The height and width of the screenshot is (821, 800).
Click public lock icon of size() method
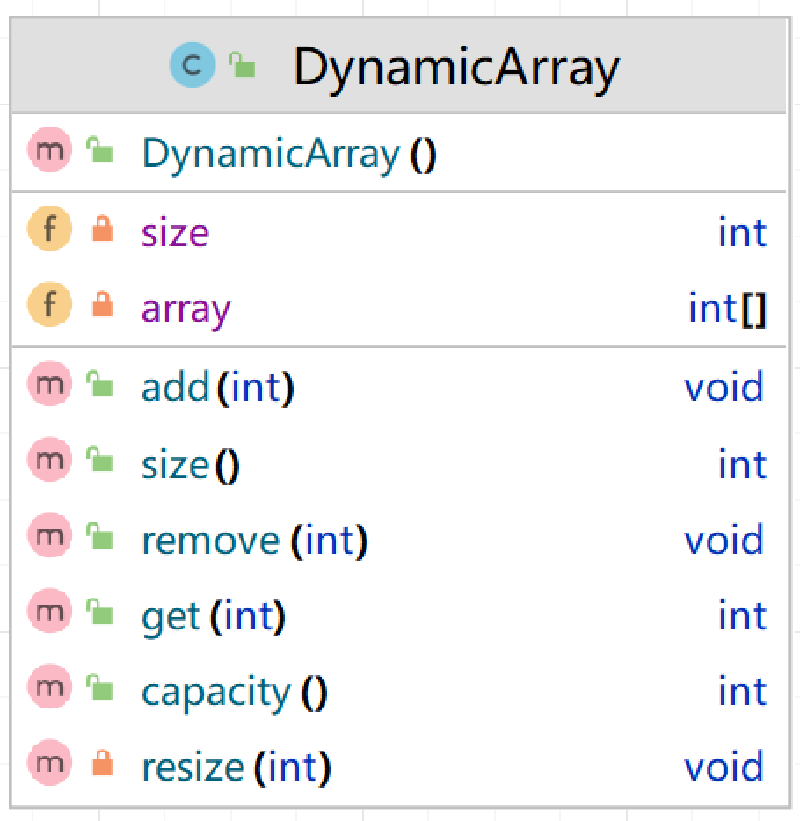[x=100, y=459]
